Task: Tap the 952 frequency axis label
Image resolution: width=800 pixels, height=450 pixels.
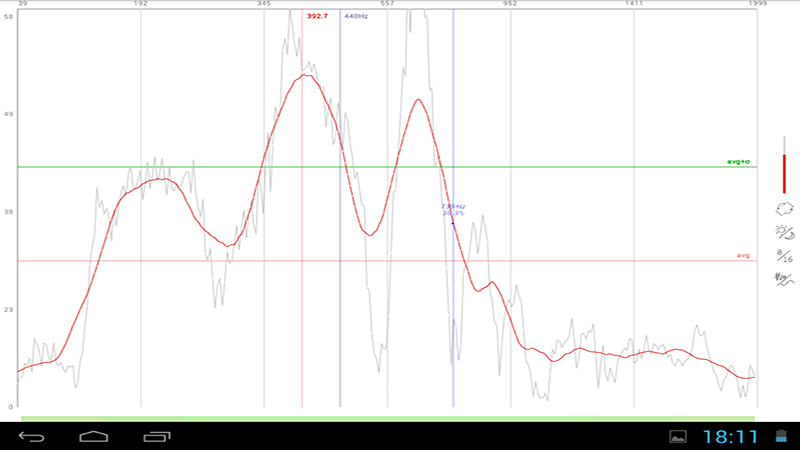Action: pos(510,5)
